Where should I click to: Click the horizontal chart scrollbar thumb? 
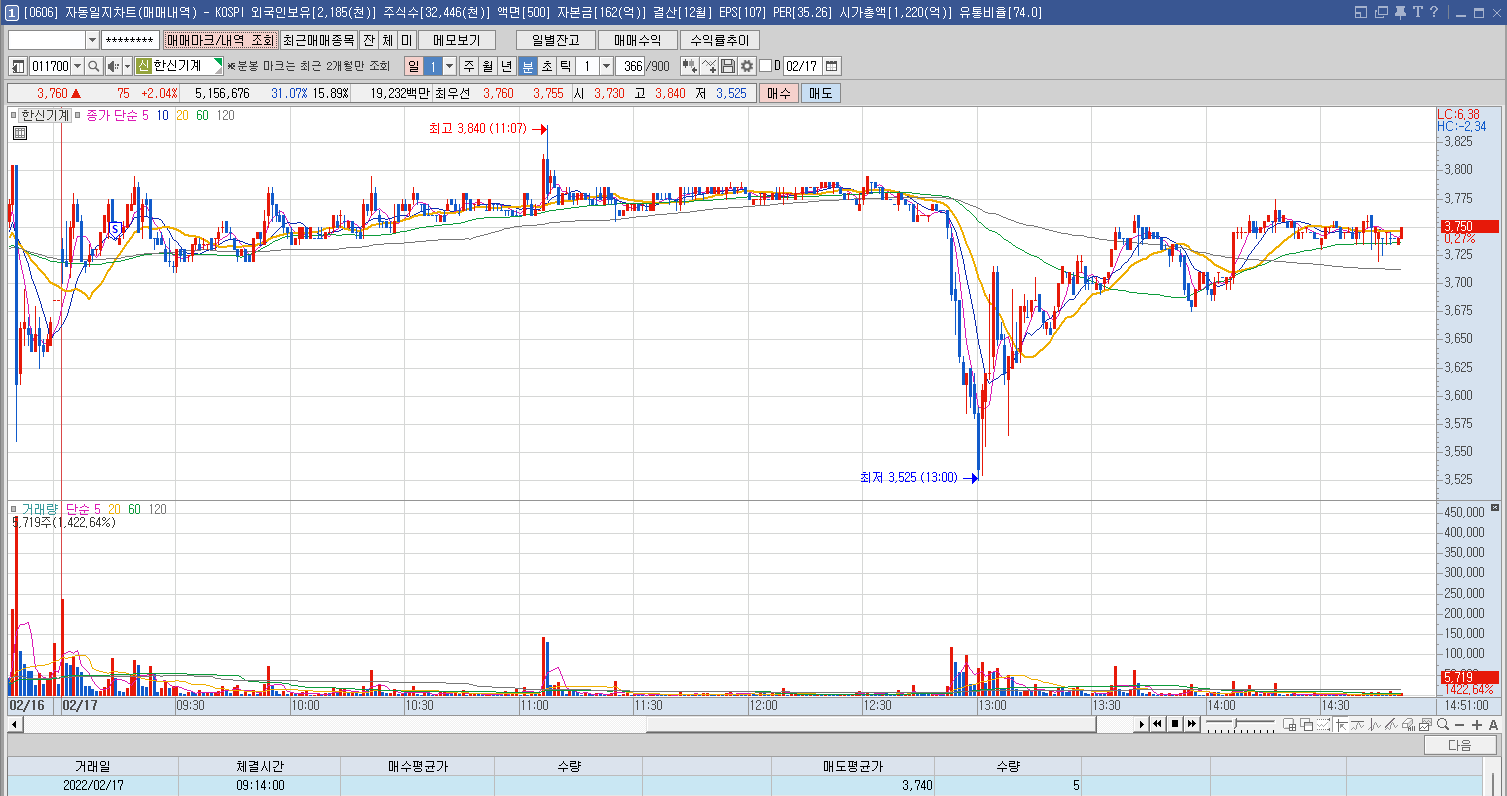tap(871, 724)
